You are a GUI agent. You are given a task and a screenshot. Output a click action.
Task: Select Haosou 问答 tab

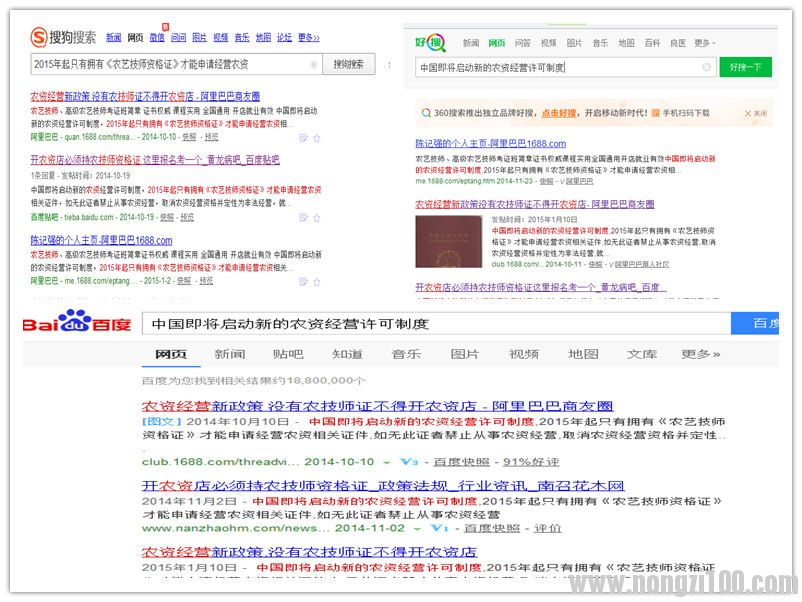pyautogui.click(x=523, y=43)
